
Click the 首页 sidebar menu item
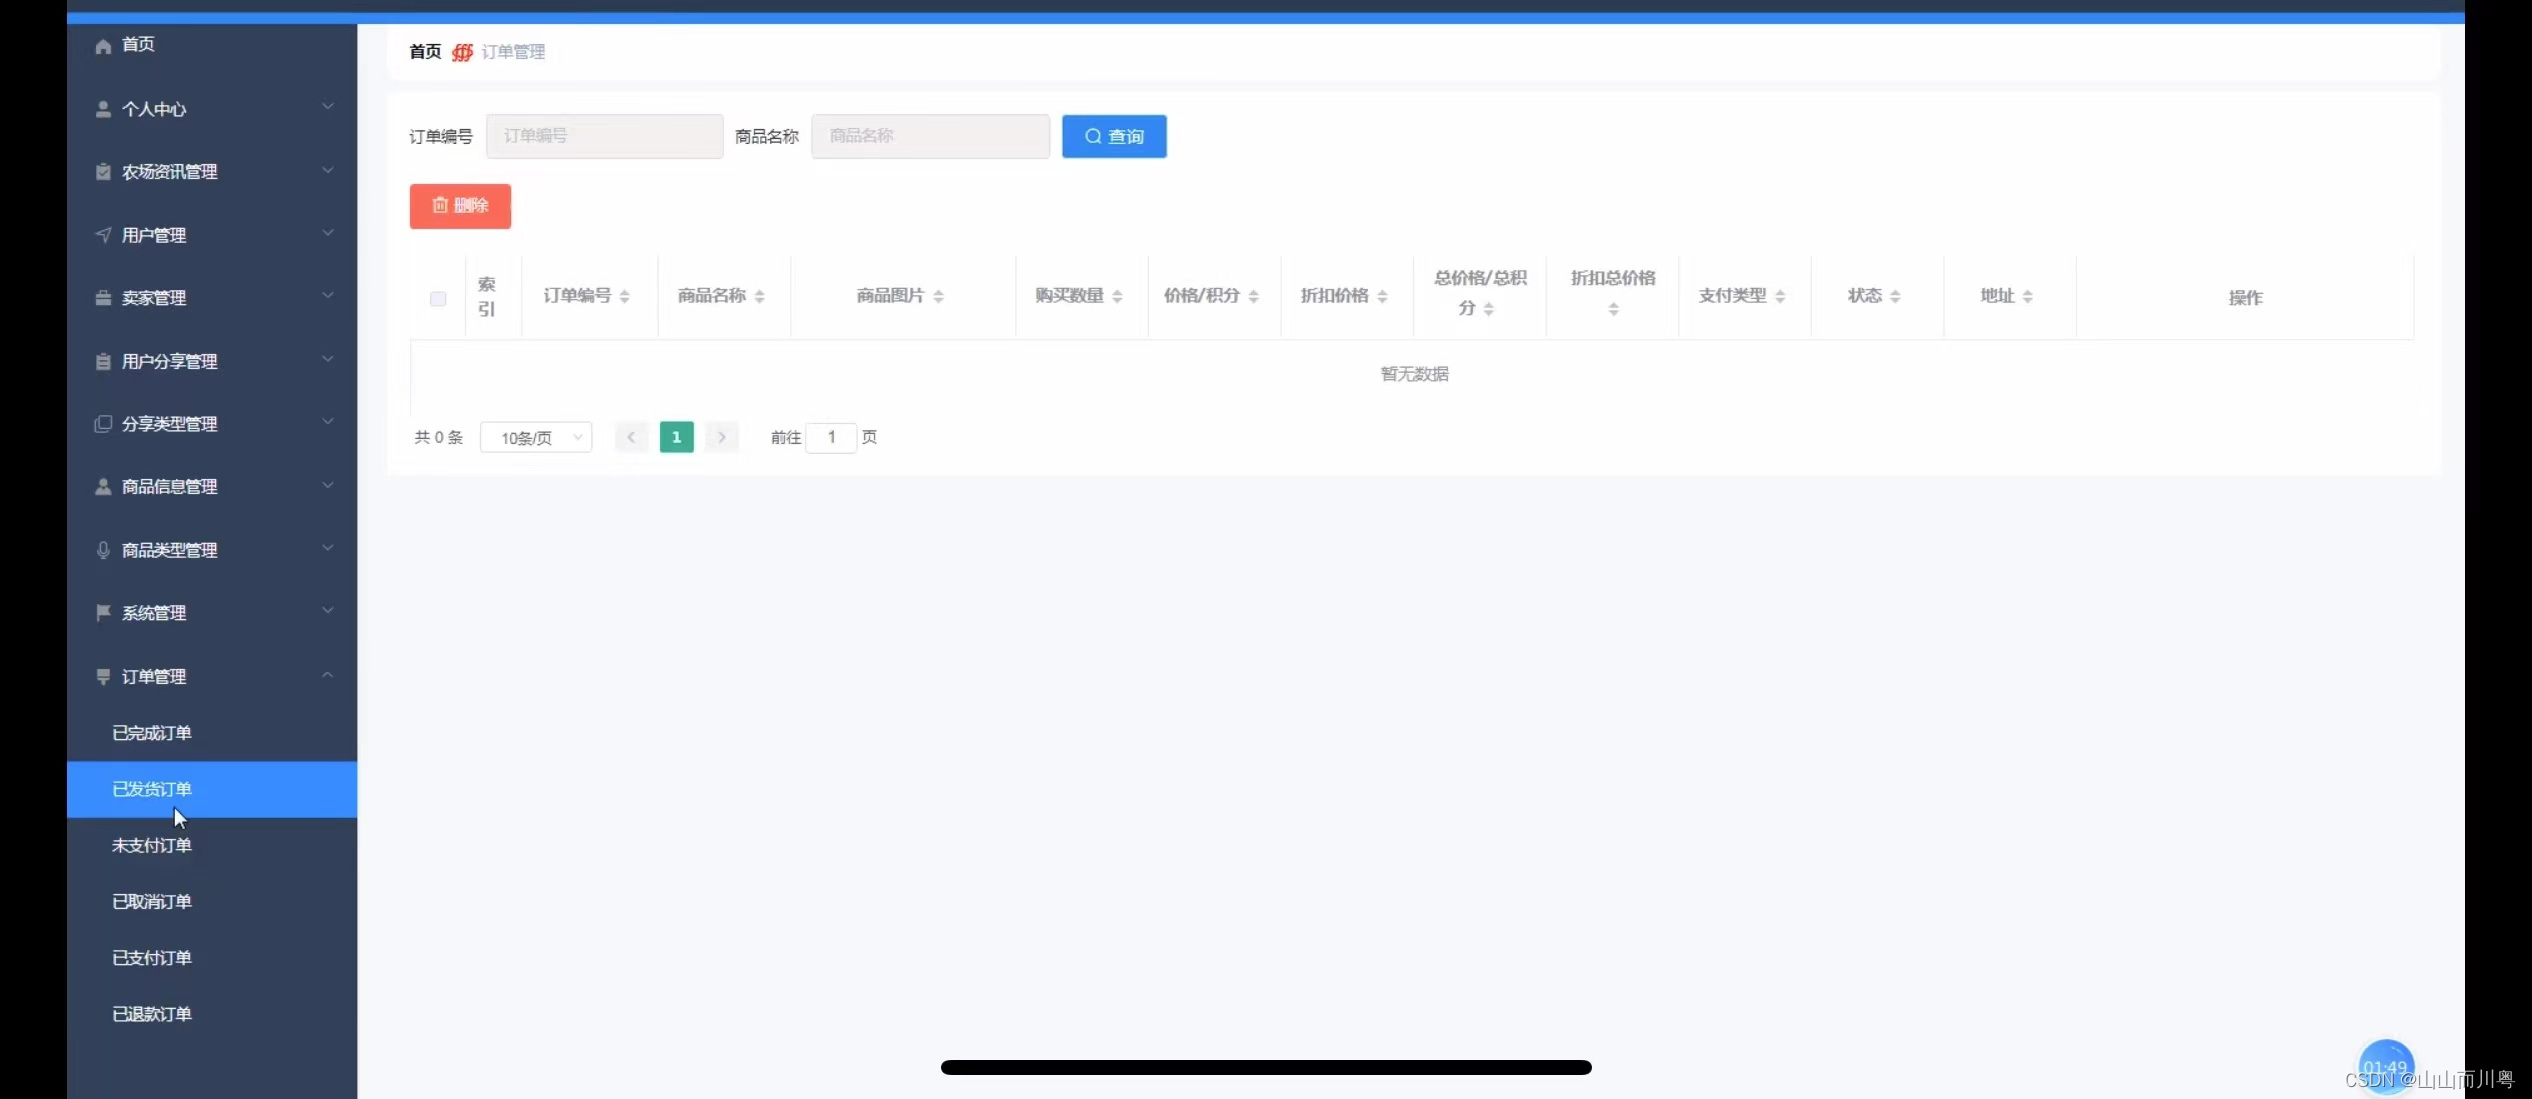point(212,45)
